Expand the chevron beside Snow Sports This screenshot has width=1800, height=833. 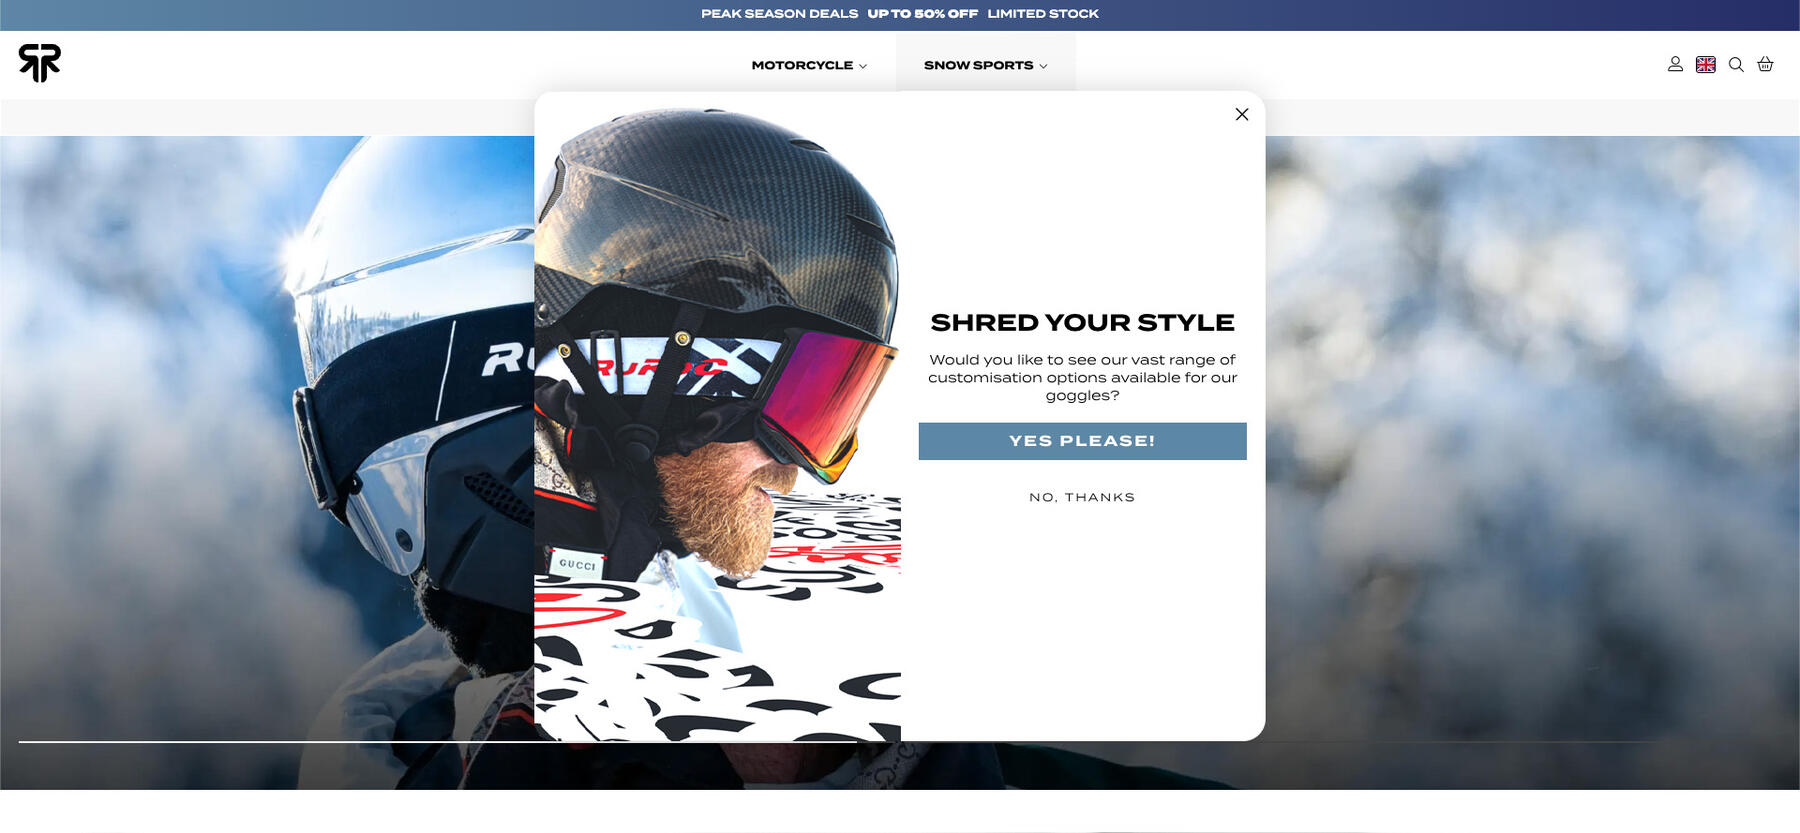pyautogui.click(x=1043, y=66)
